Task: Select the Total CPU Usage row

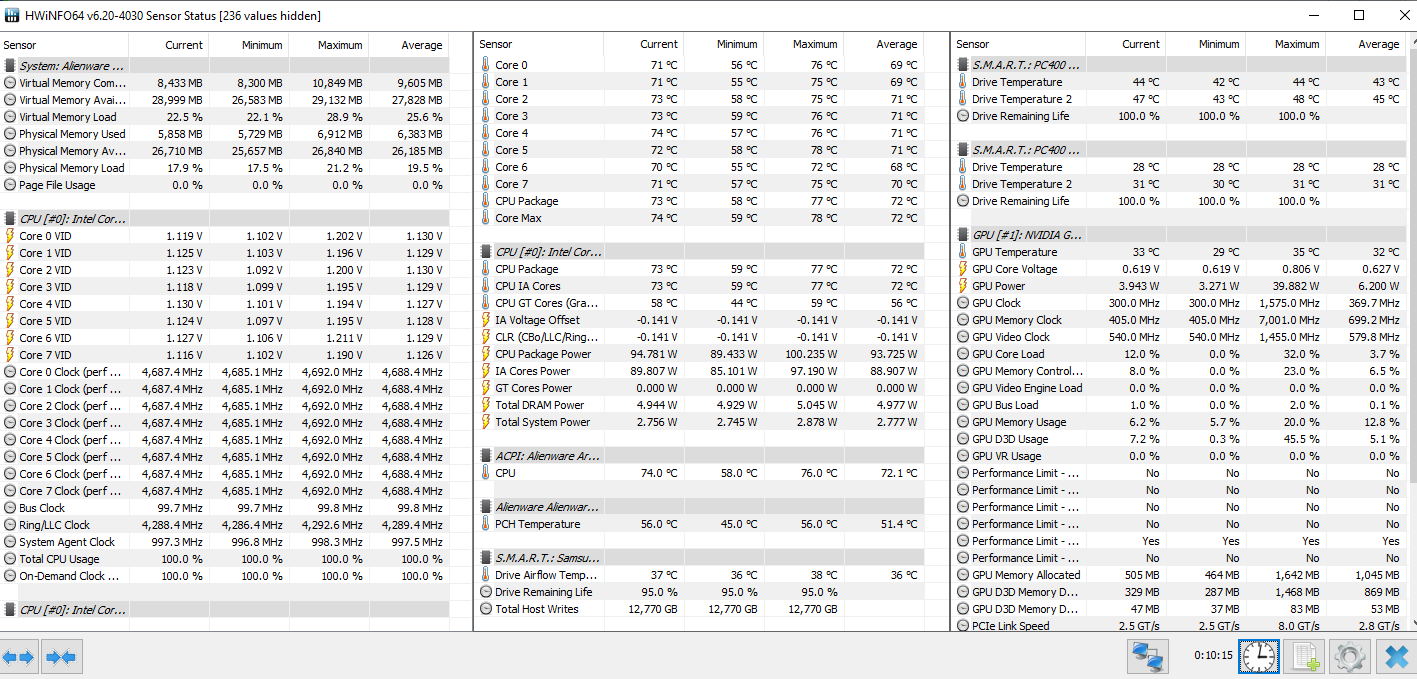Action: (59, 559)
